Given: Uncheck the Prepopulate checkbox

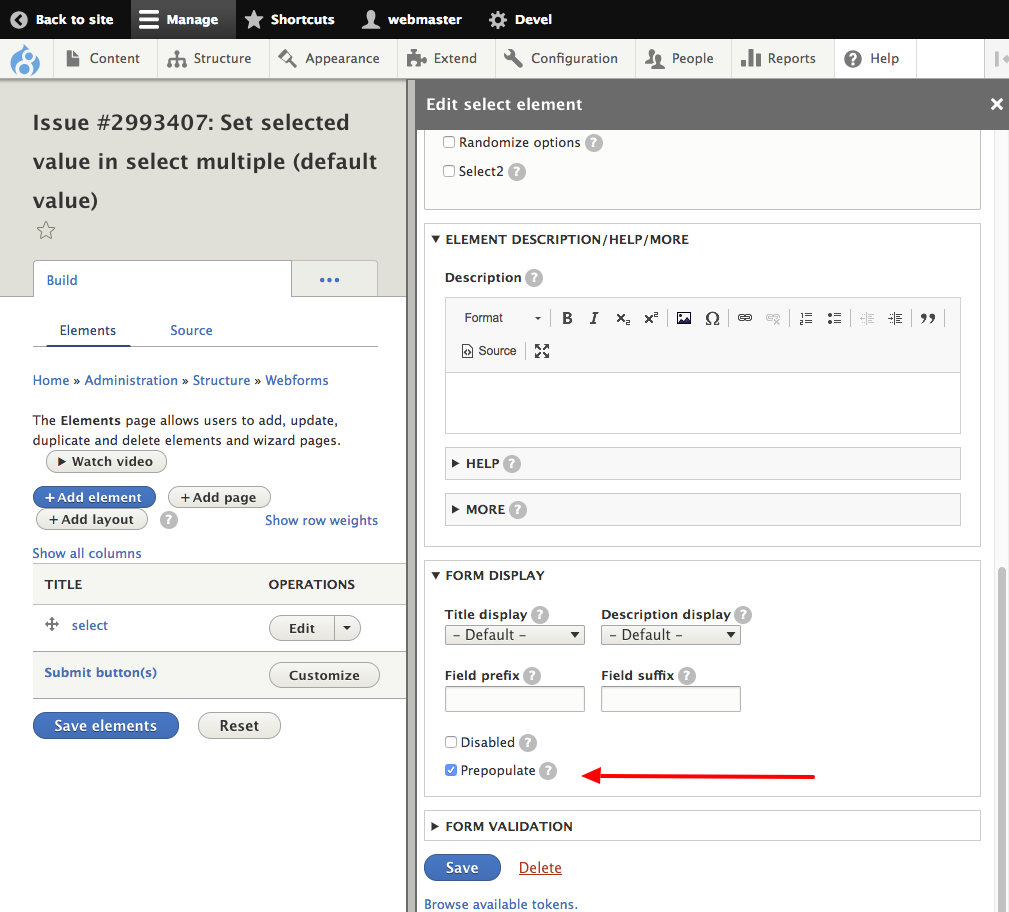Looking at the screenshot, I should click(x=451, y=770).
